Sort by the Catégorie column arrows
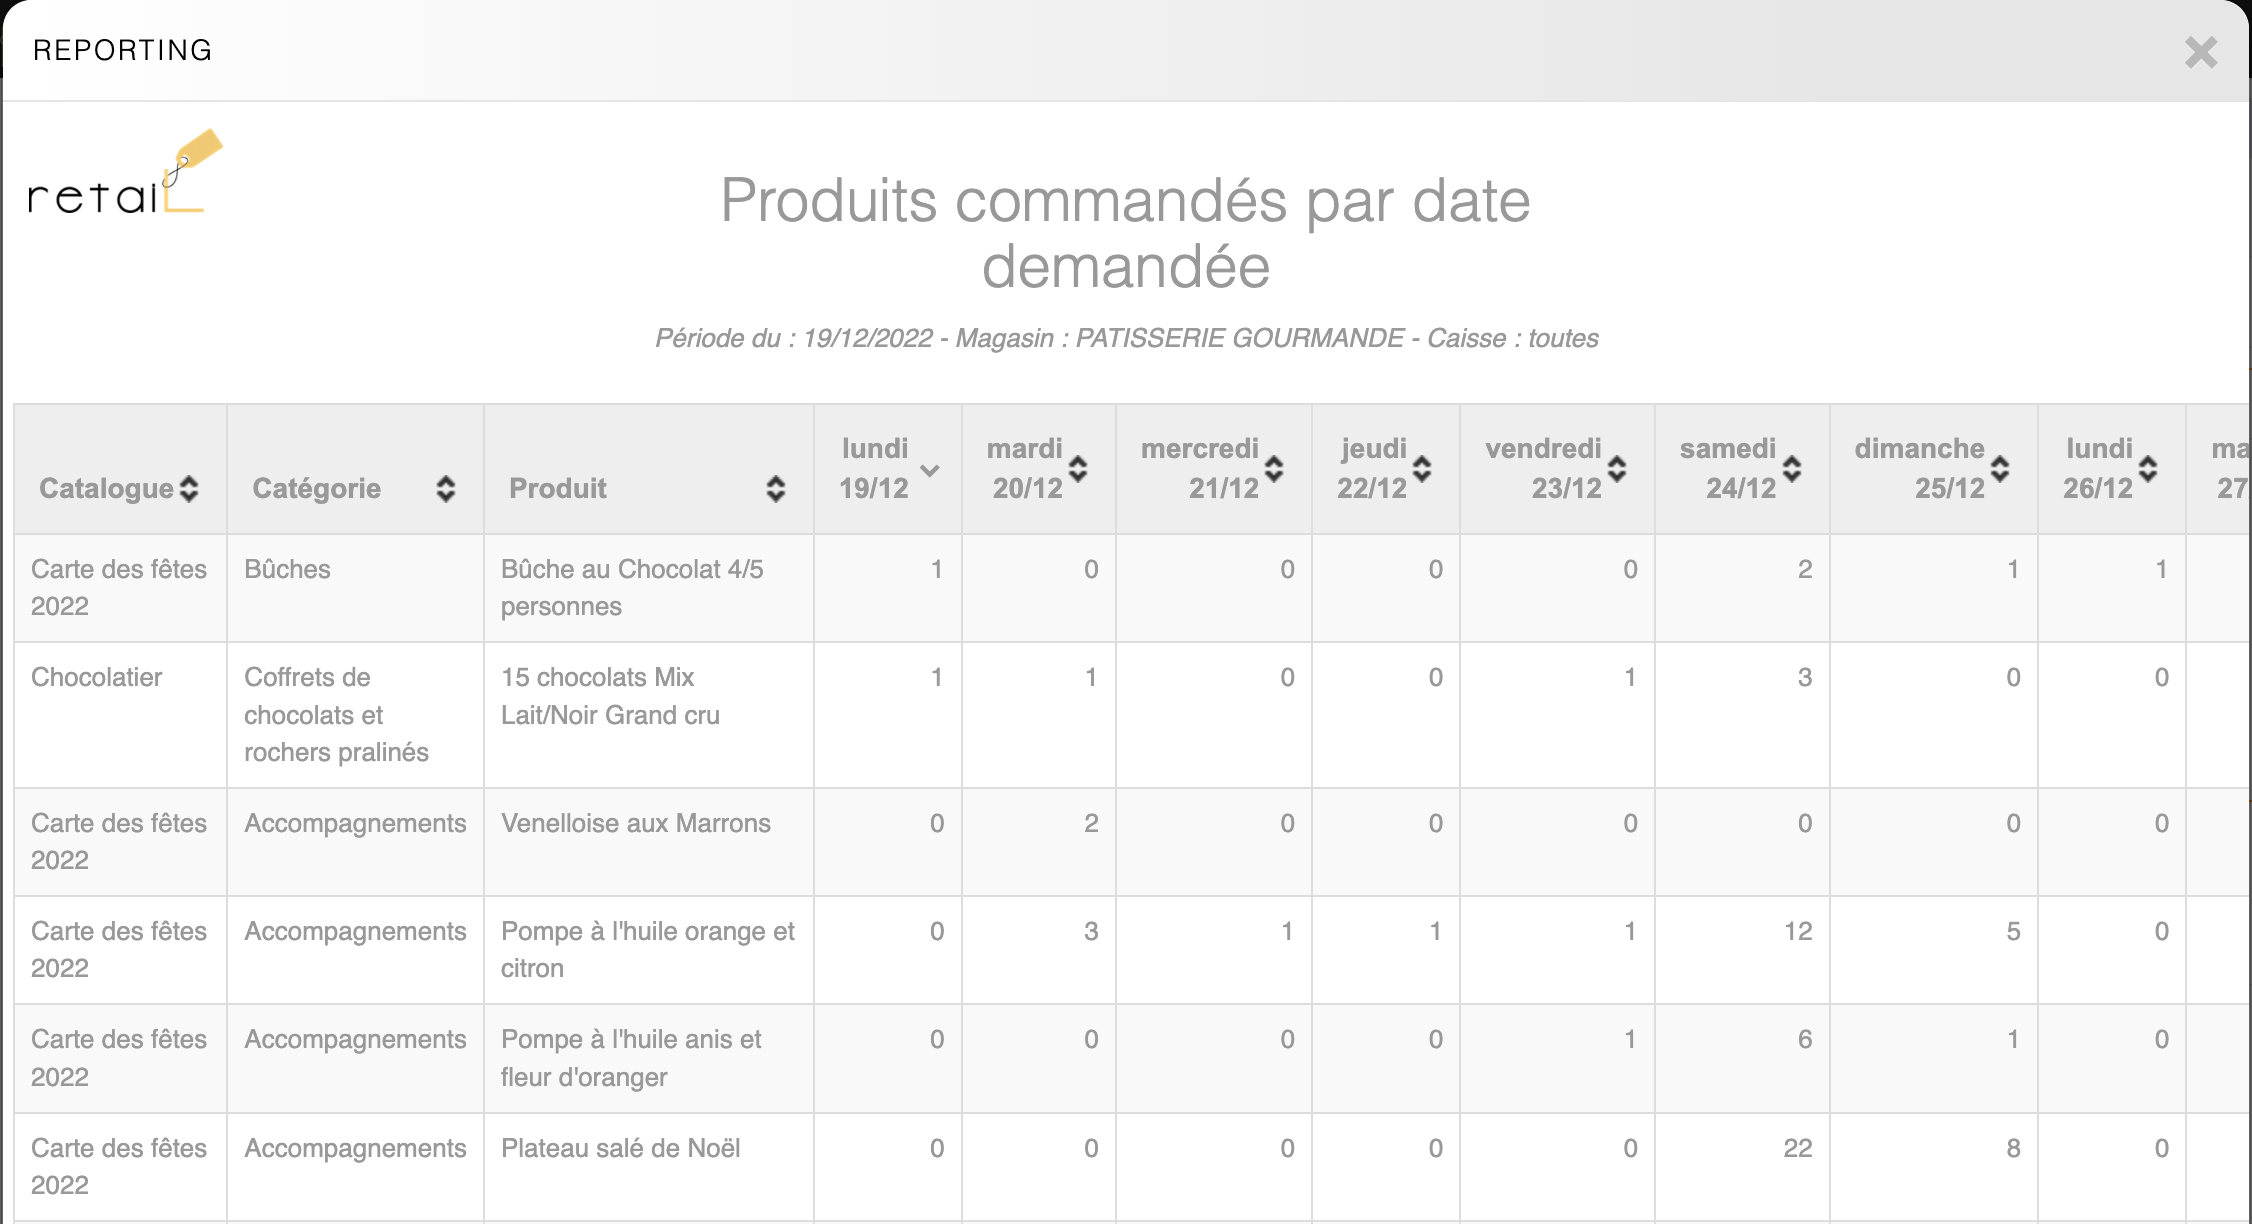Screen dimensions: 2252x1224 pyautogui.click(x=446, y=489)
